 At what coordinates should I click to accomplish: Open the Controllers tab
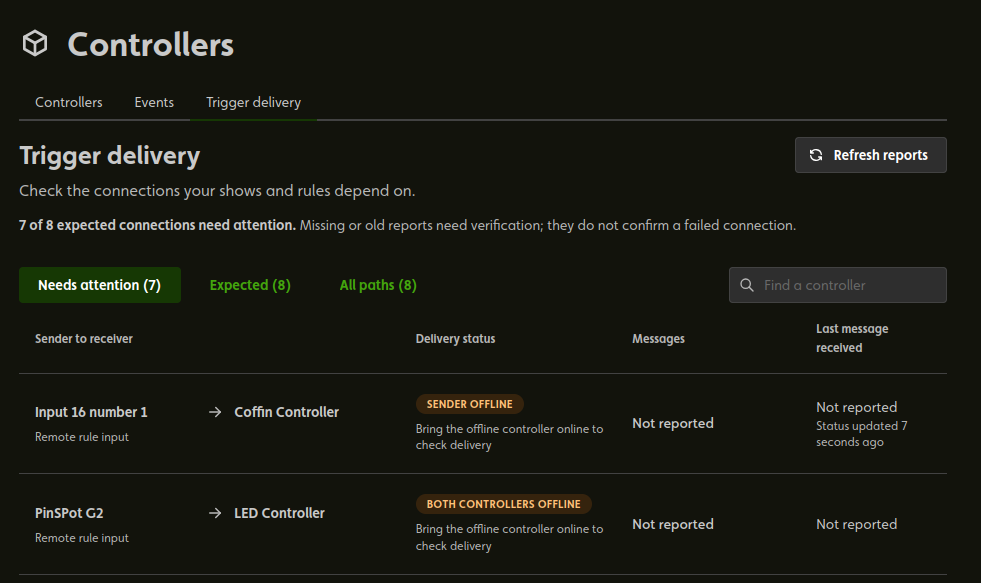pos(69,102)
